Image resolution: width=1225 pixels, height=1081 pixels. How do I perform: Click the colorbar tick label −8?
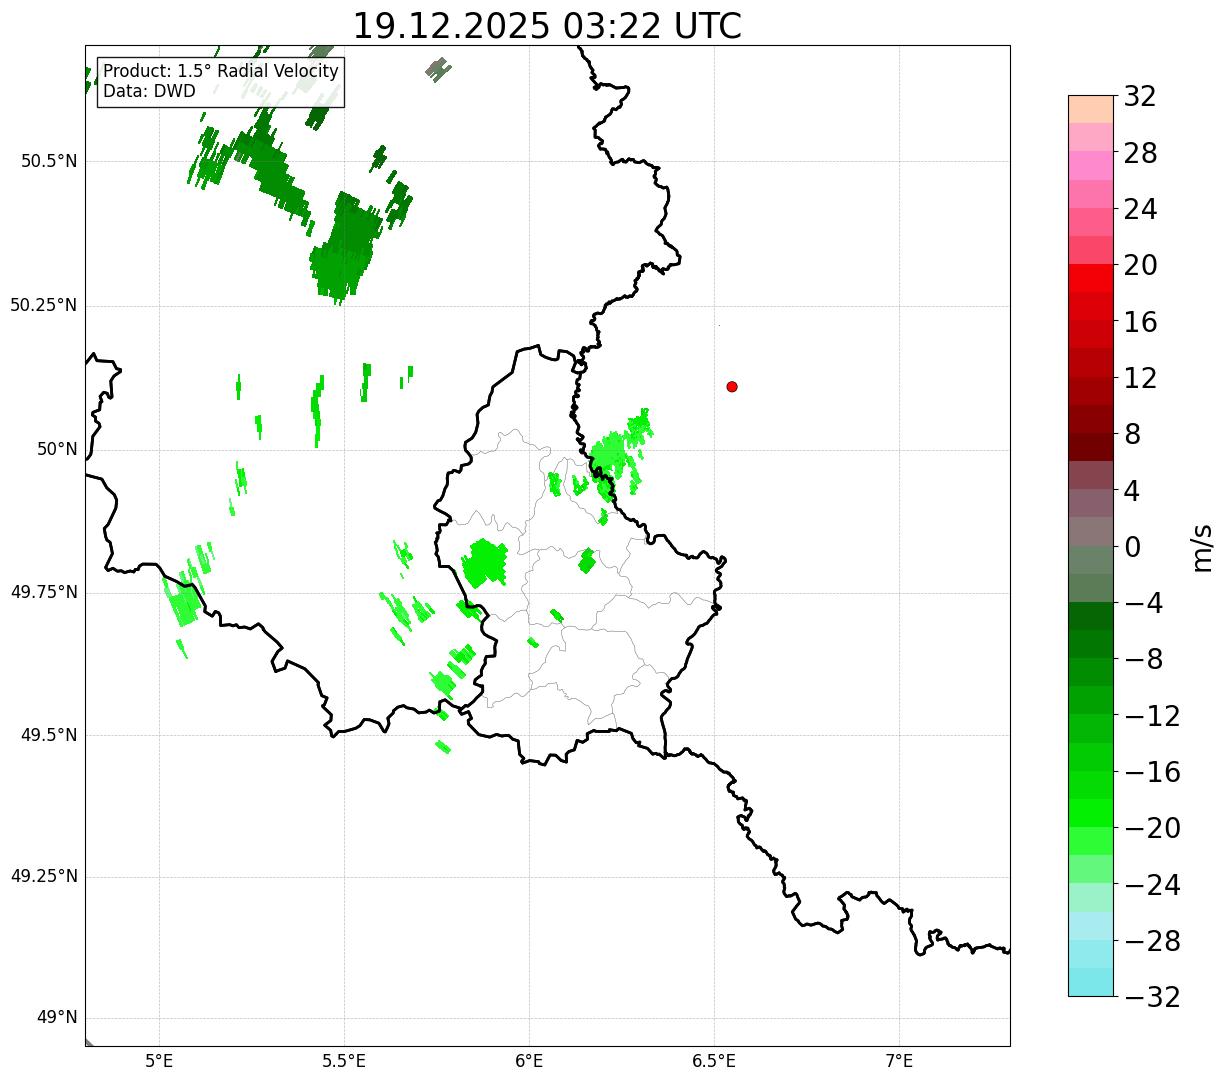pyautogui.click(x=1143, y=660)
